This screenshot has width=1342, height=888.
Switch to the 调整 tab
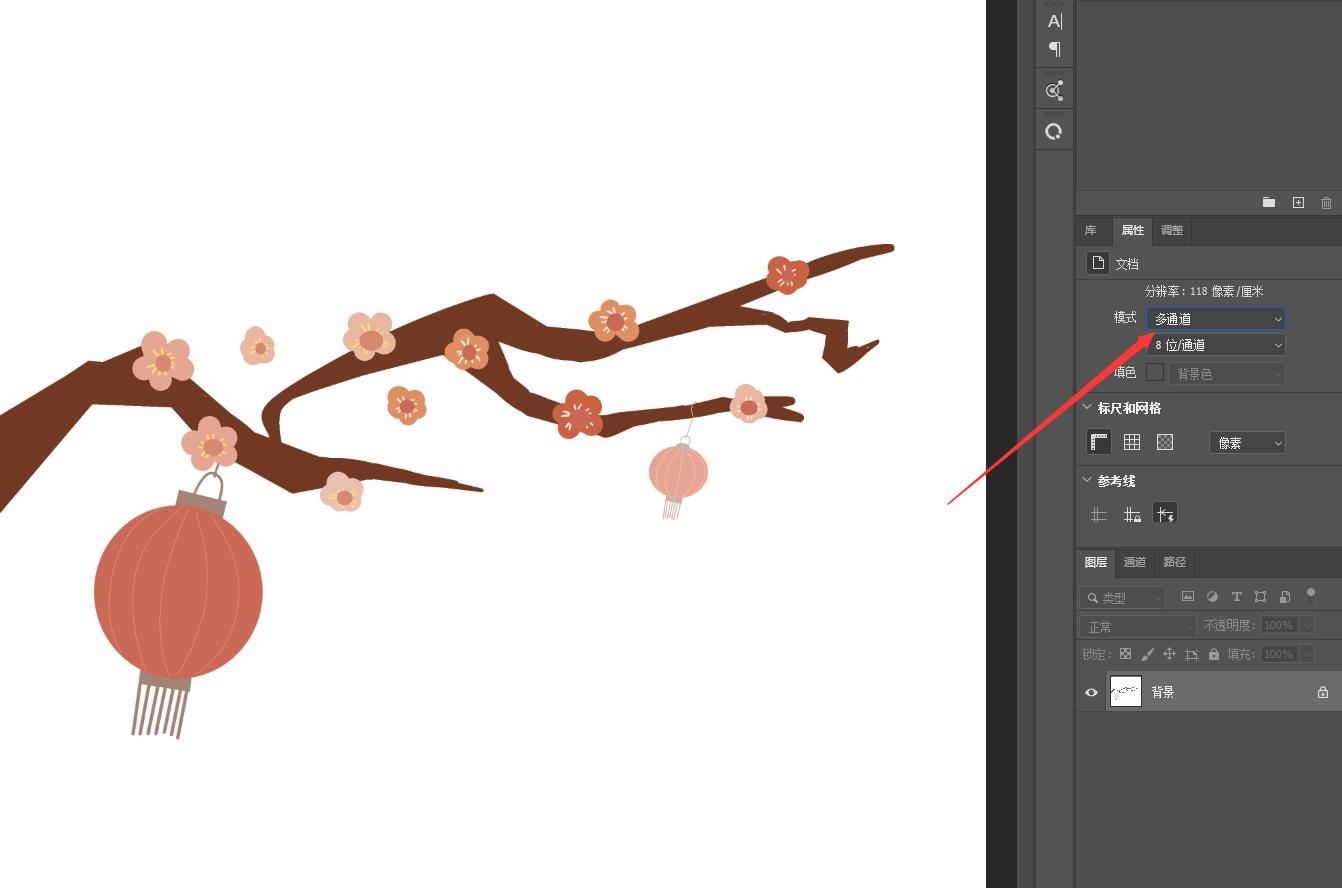point(1172,231)
